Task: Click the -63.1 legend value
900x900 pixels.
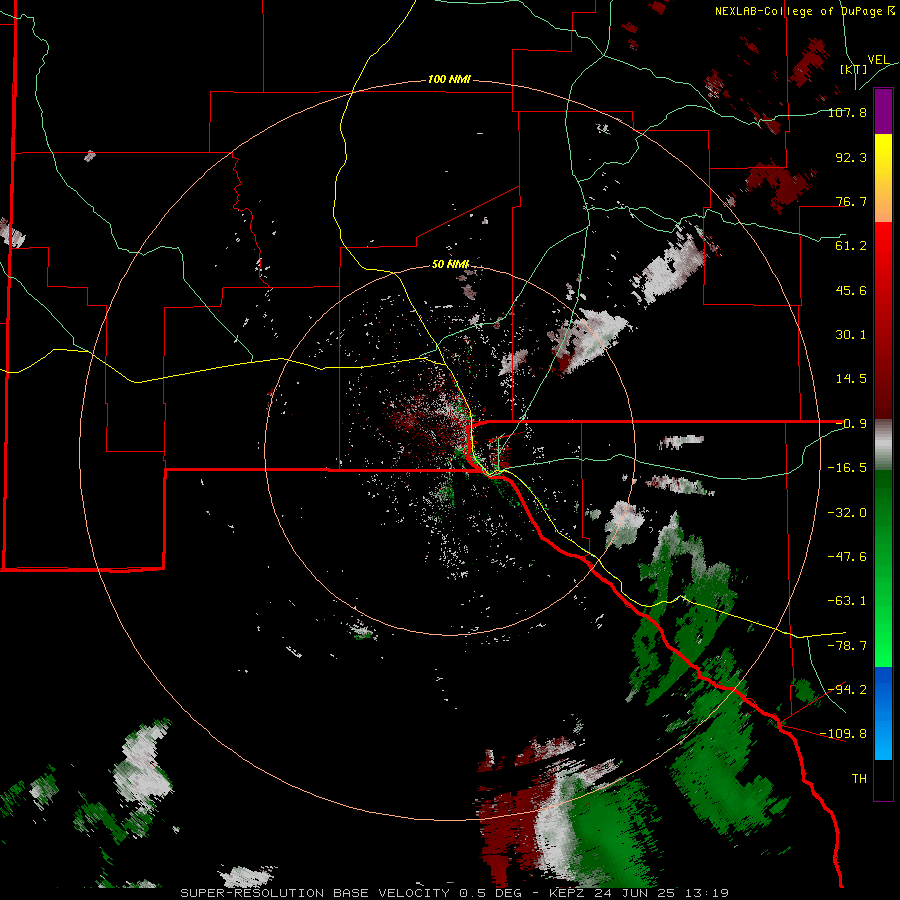Action: (x=847, y=600)
